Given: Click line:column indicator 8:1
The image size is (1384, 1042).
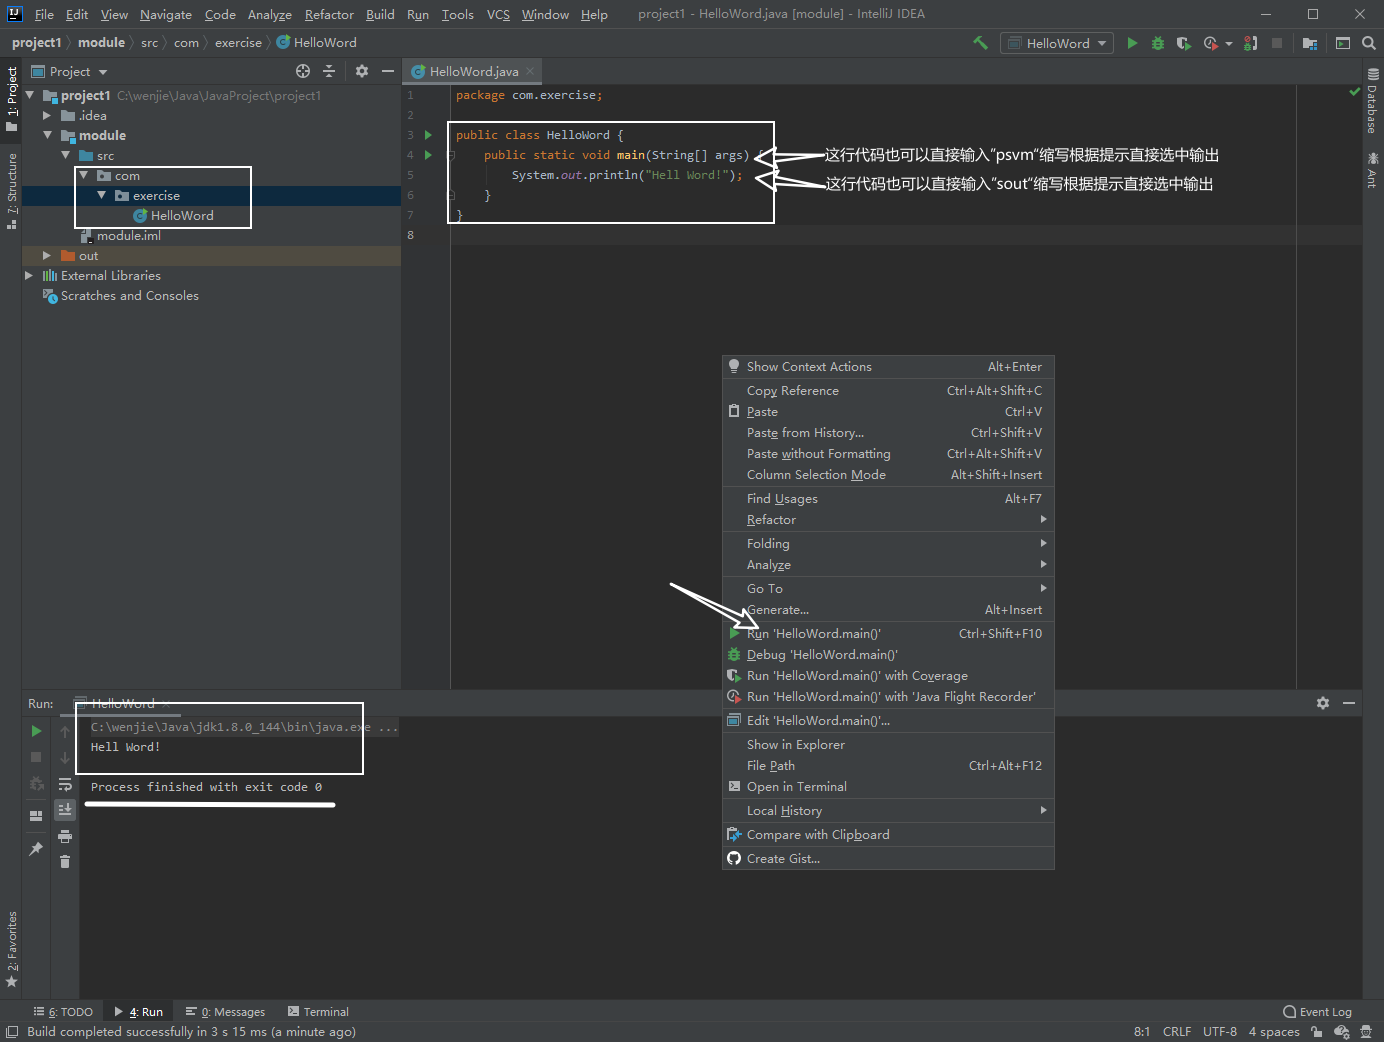Looking at the screenshot, I should [x=1142, y=1032].
